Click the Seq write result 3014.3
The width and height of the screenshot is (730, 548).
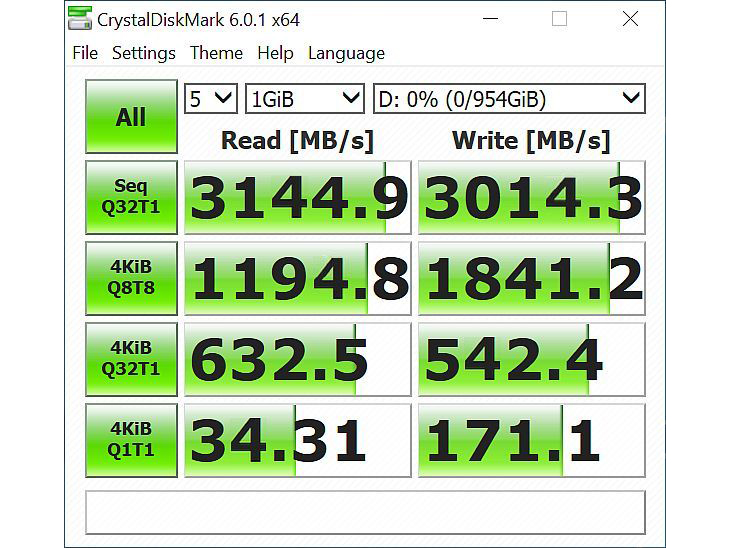pyautogui.click(x=532, y=197)
